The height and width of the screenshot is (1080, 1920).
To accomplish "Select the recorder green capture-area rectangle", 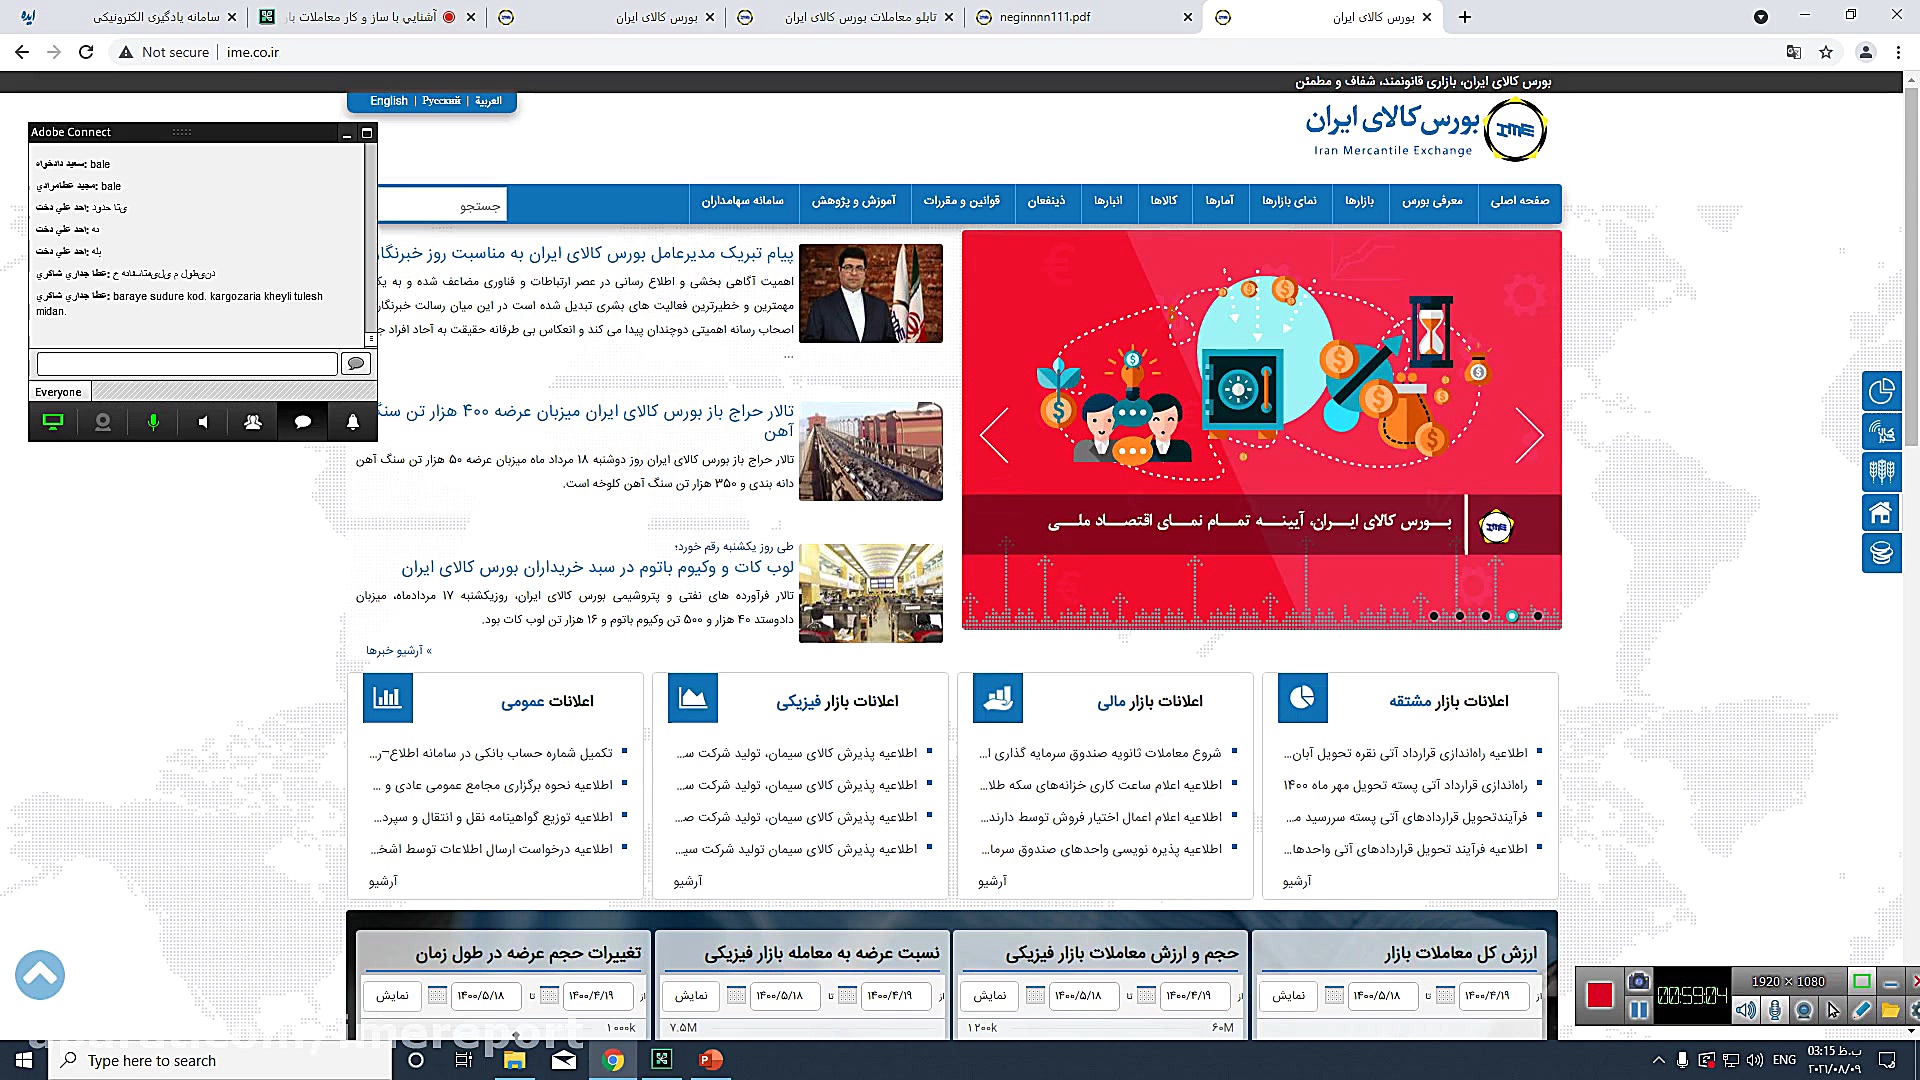I will pyautogui.click(x=1862, y=981).
